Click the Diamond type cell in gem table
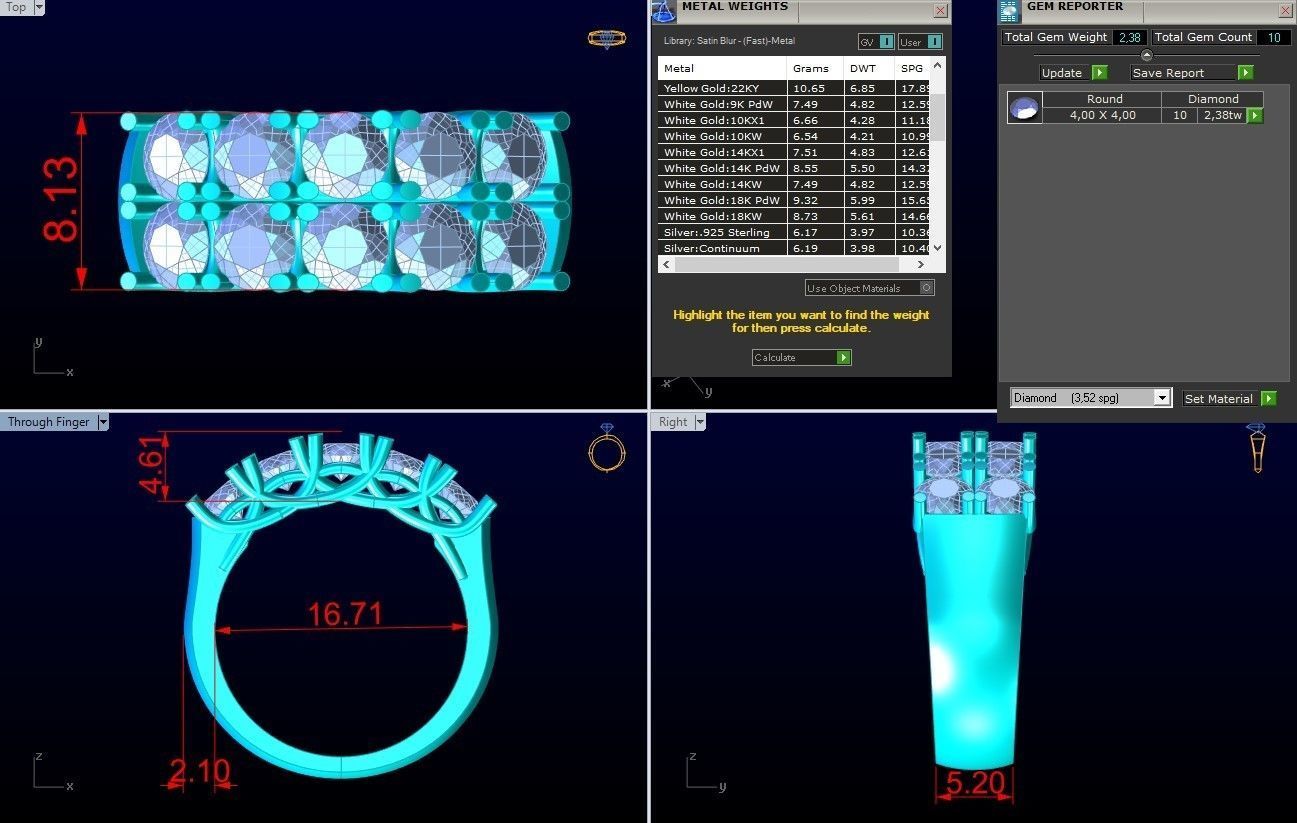Screen dimensions: 1297x823 point(1213,99)
